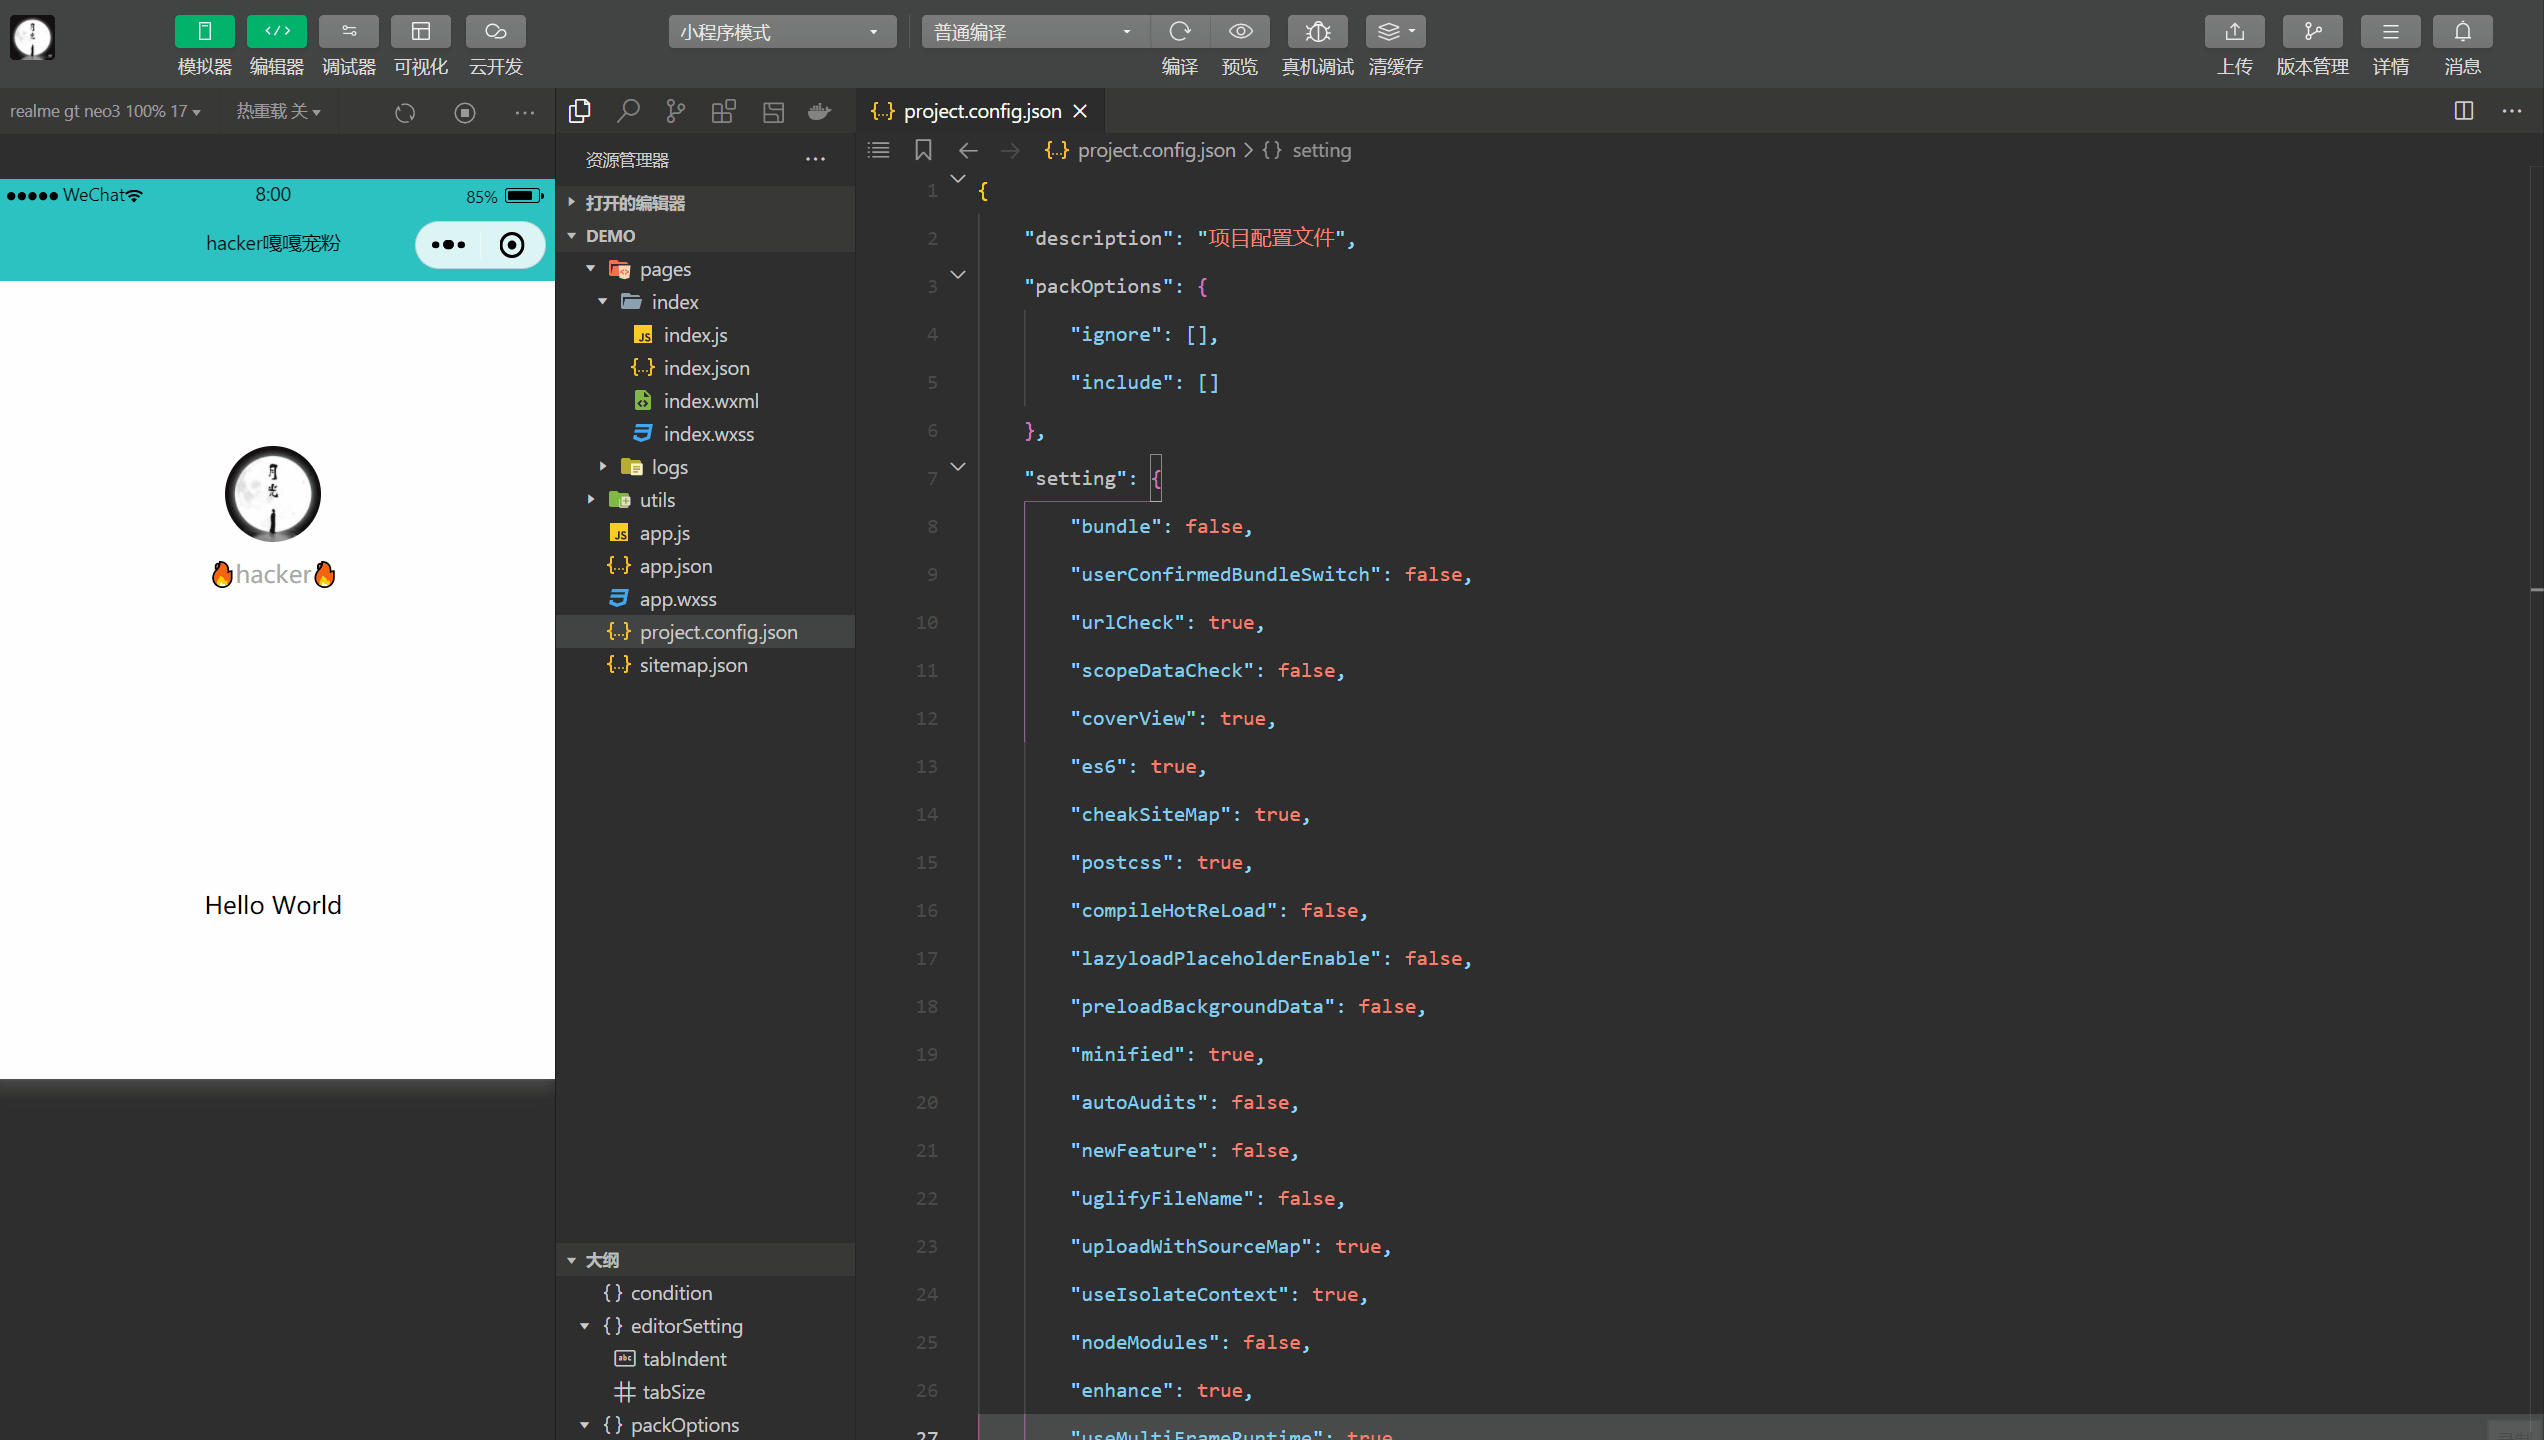Select the project.config.json editor tab
Image resolution: width=2544 pixels, height=1440 pixels.
(x=980, y=111)
